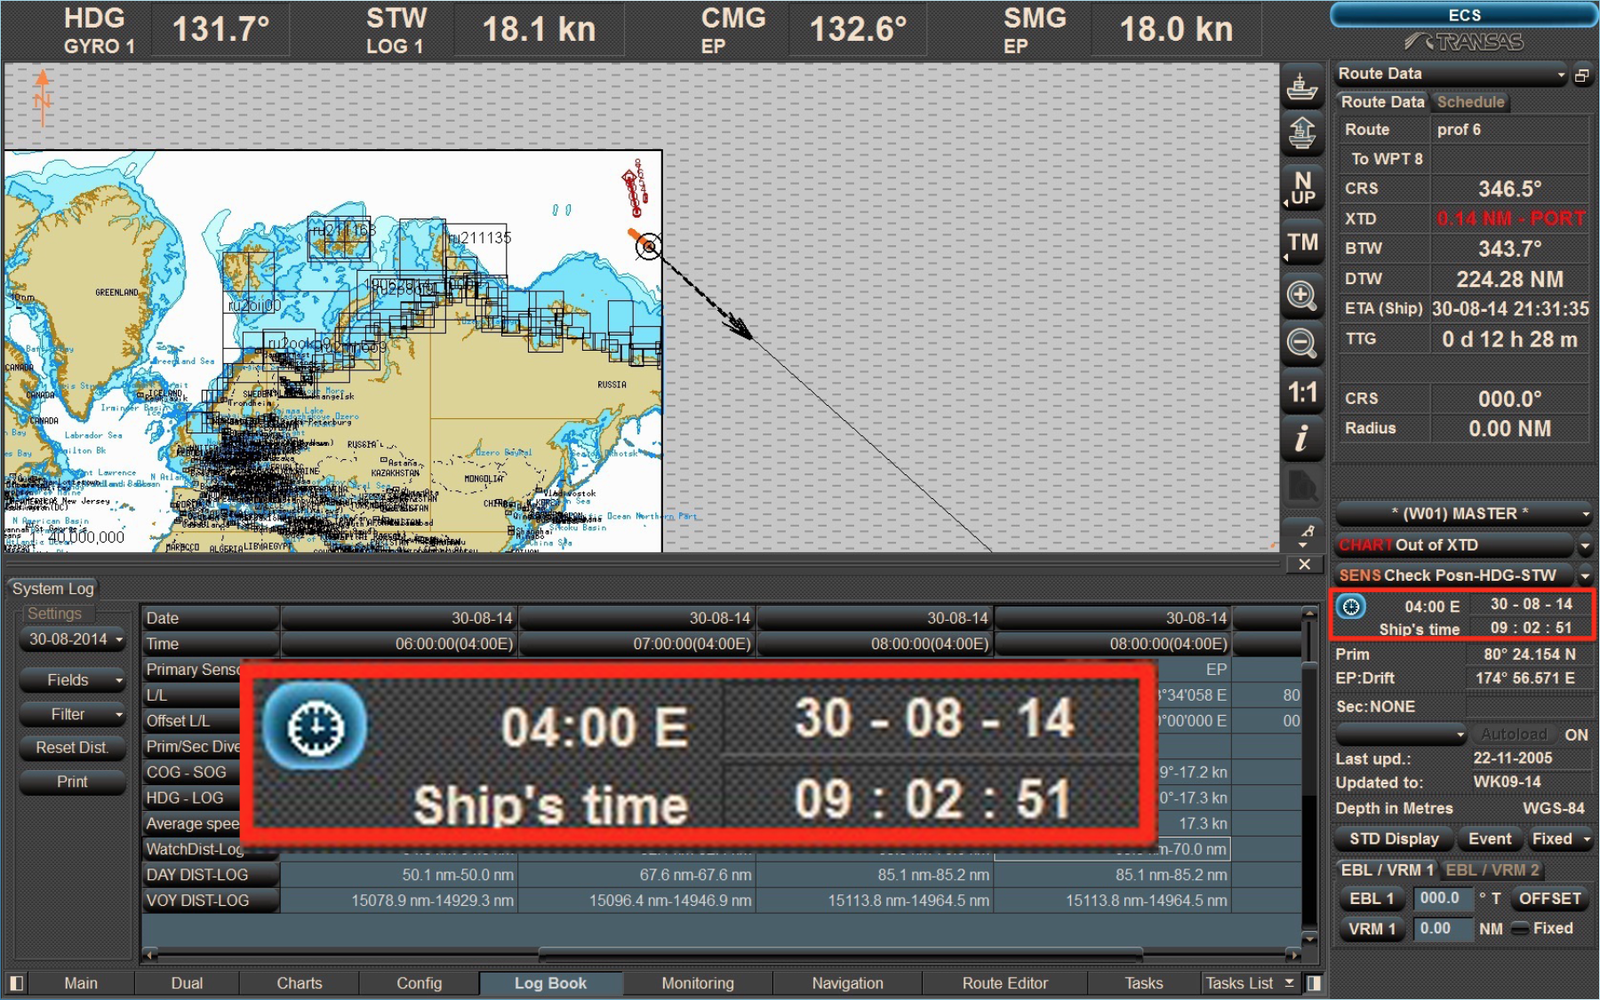Screen dimensions: 1600x1000
Task: Click the detach panel icon beside Route Data
Action: (x=1582, y=75)
